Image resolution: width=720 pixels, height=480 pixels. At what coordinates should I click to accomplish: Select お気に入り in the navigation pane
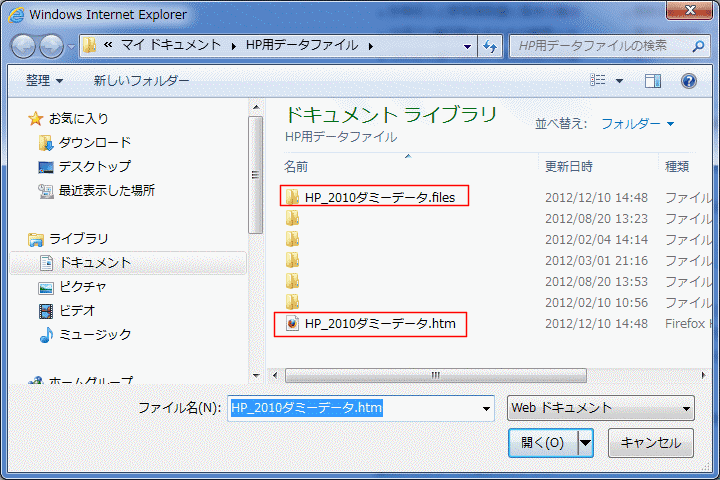68,119
